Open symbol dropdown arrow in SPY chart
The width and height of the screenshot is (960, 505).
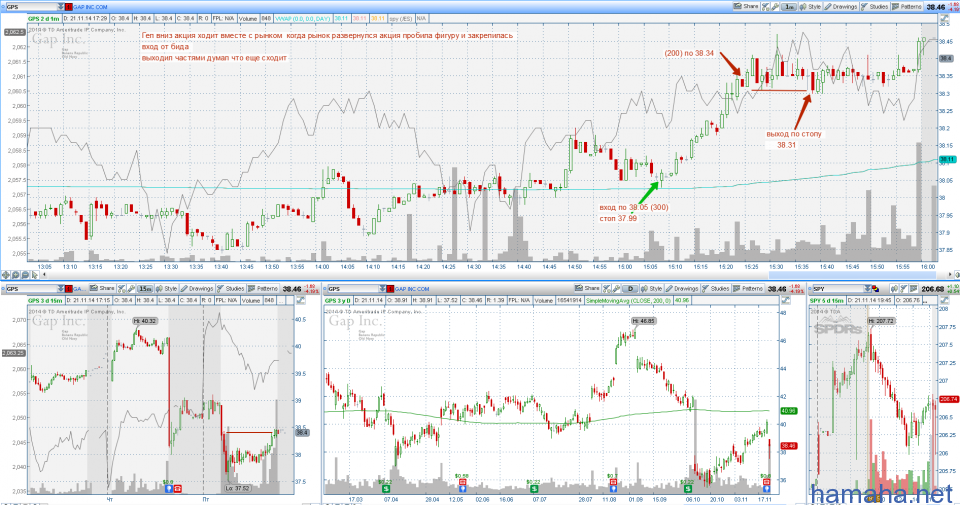tap(868, 289)
